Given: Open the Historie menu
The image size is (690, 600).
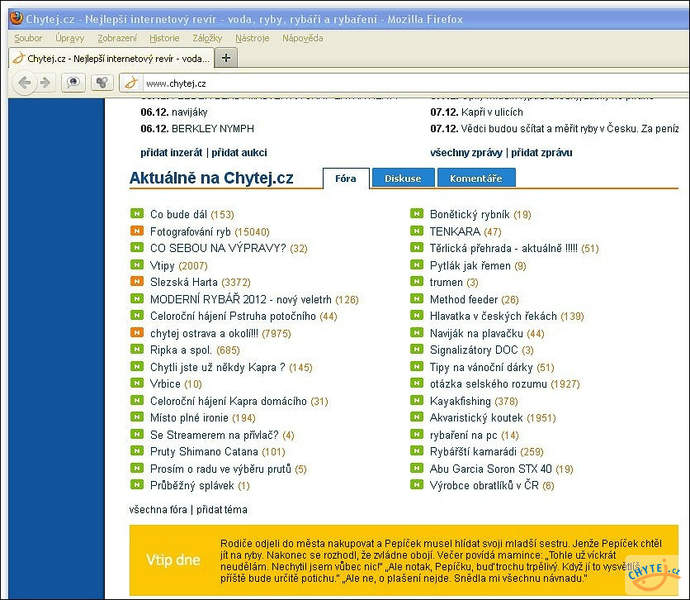Looking at the screenshot, I should coord(164,38).
